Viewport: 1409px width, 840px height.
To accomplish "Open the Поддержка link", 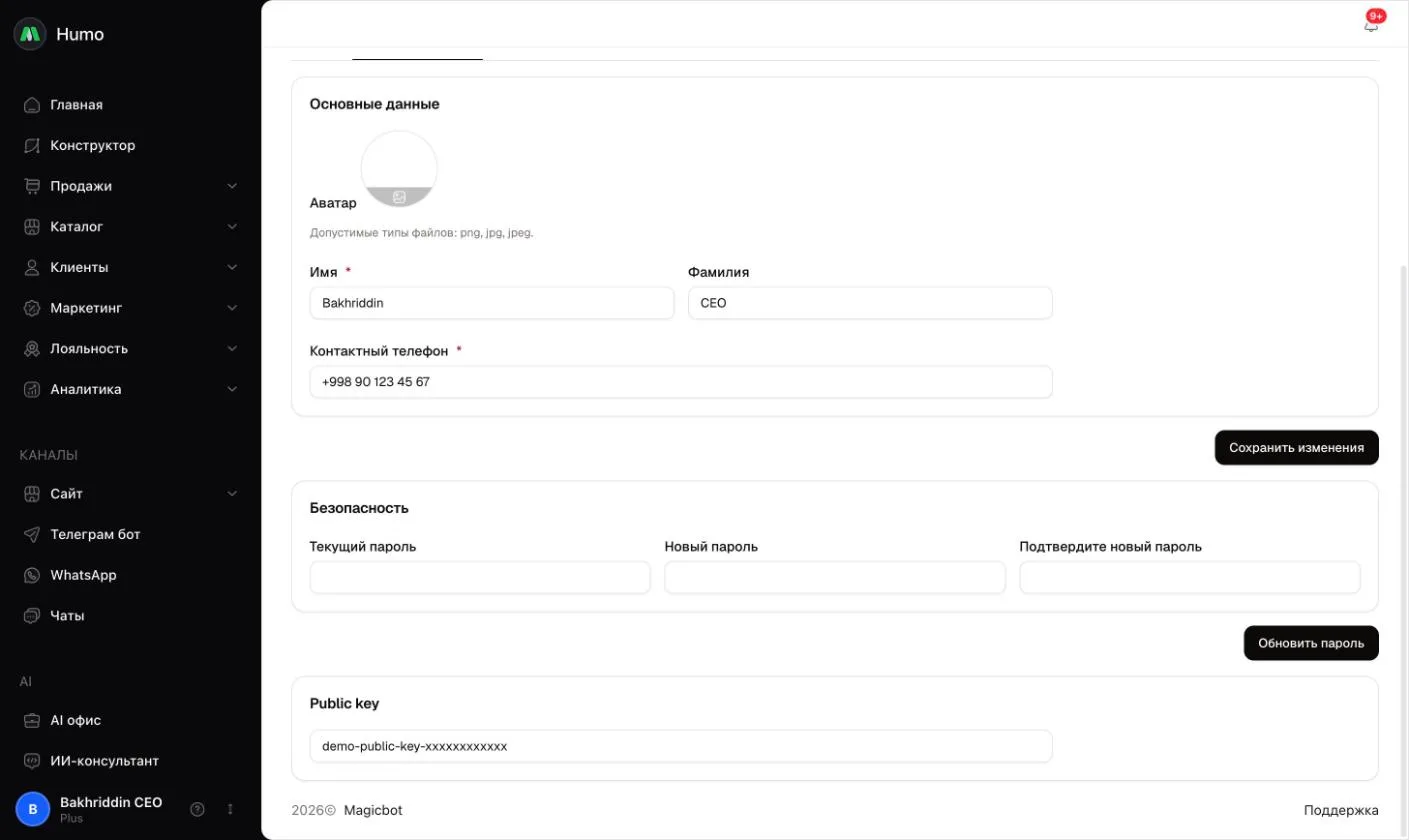I will click(1341, 810).
